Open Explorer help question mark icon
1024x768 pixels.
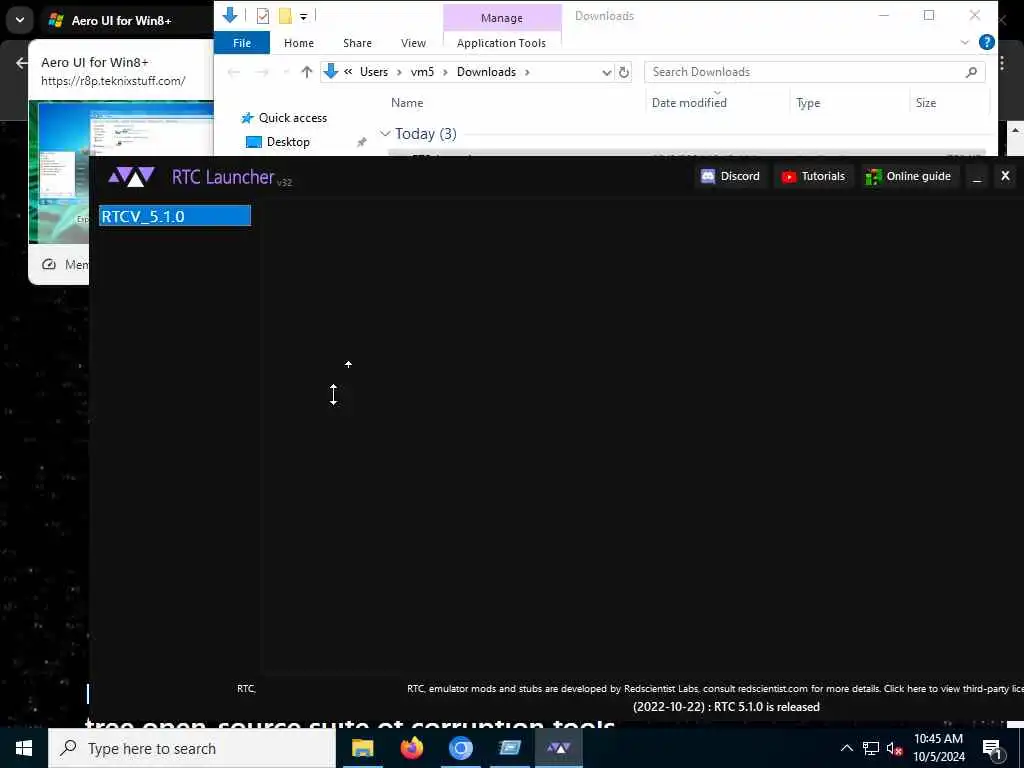coord(986,43)
